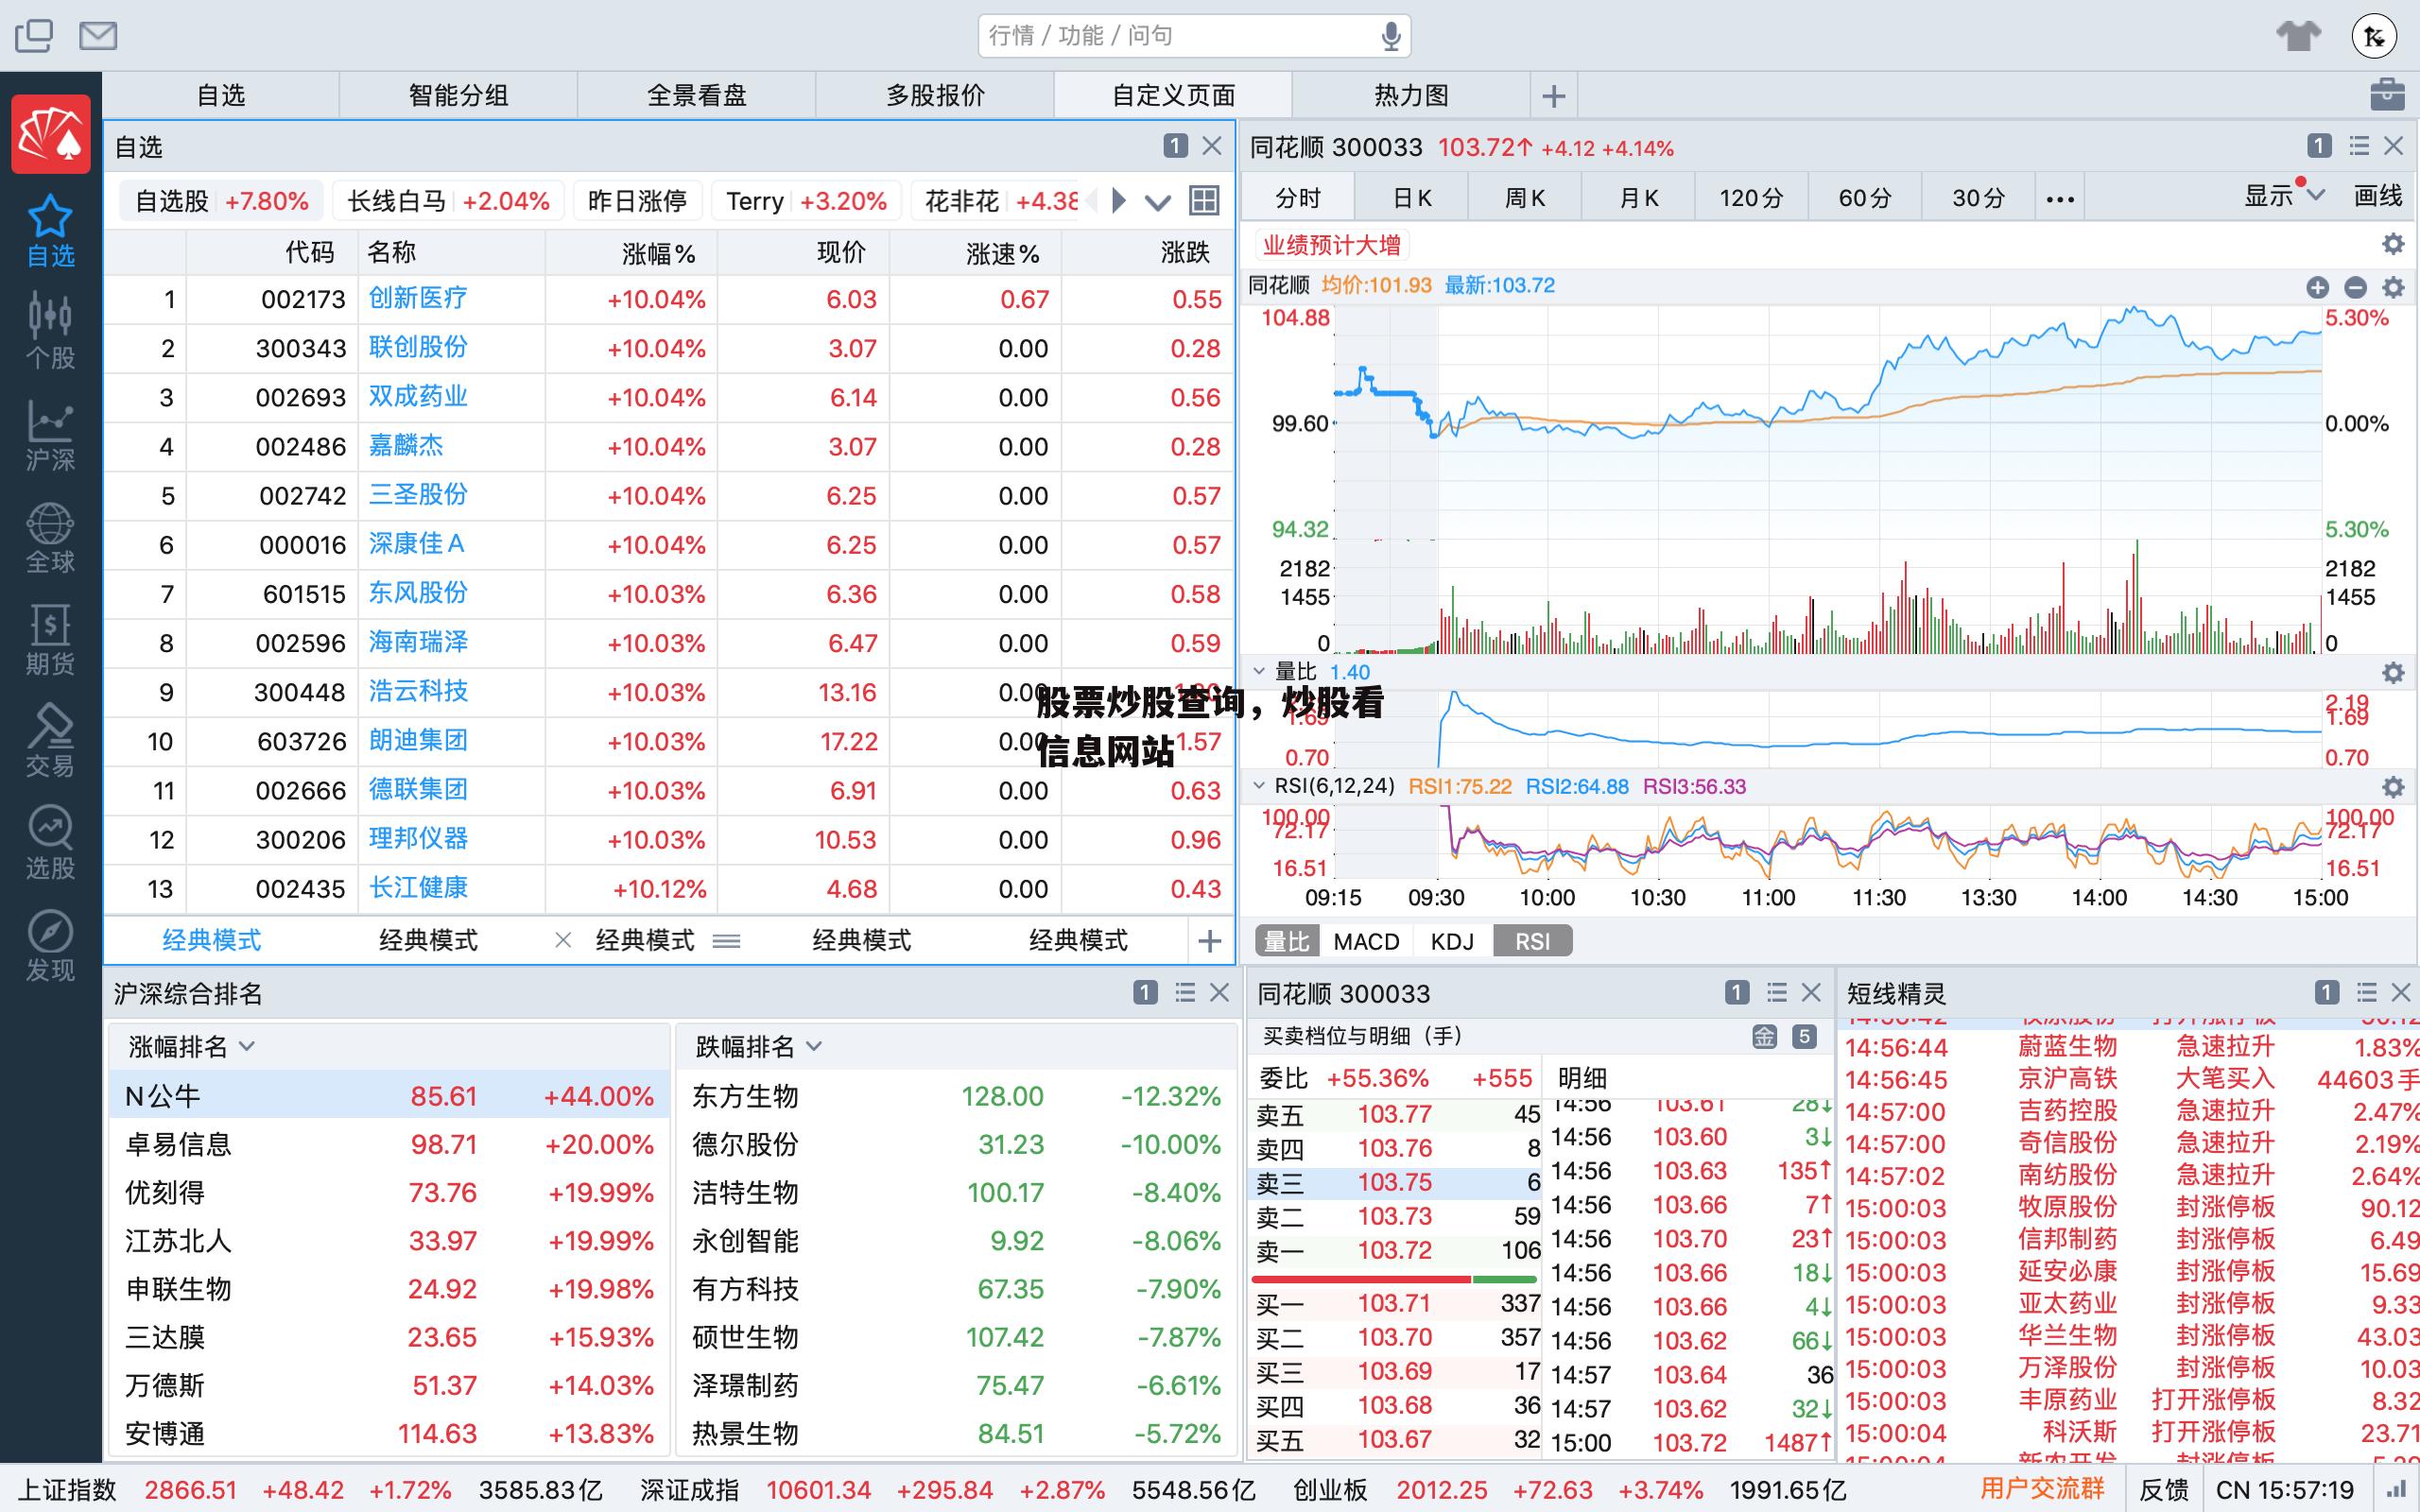Click the red playing-cards app logo
The image size is (2420, 1512).
coord(51,134)
